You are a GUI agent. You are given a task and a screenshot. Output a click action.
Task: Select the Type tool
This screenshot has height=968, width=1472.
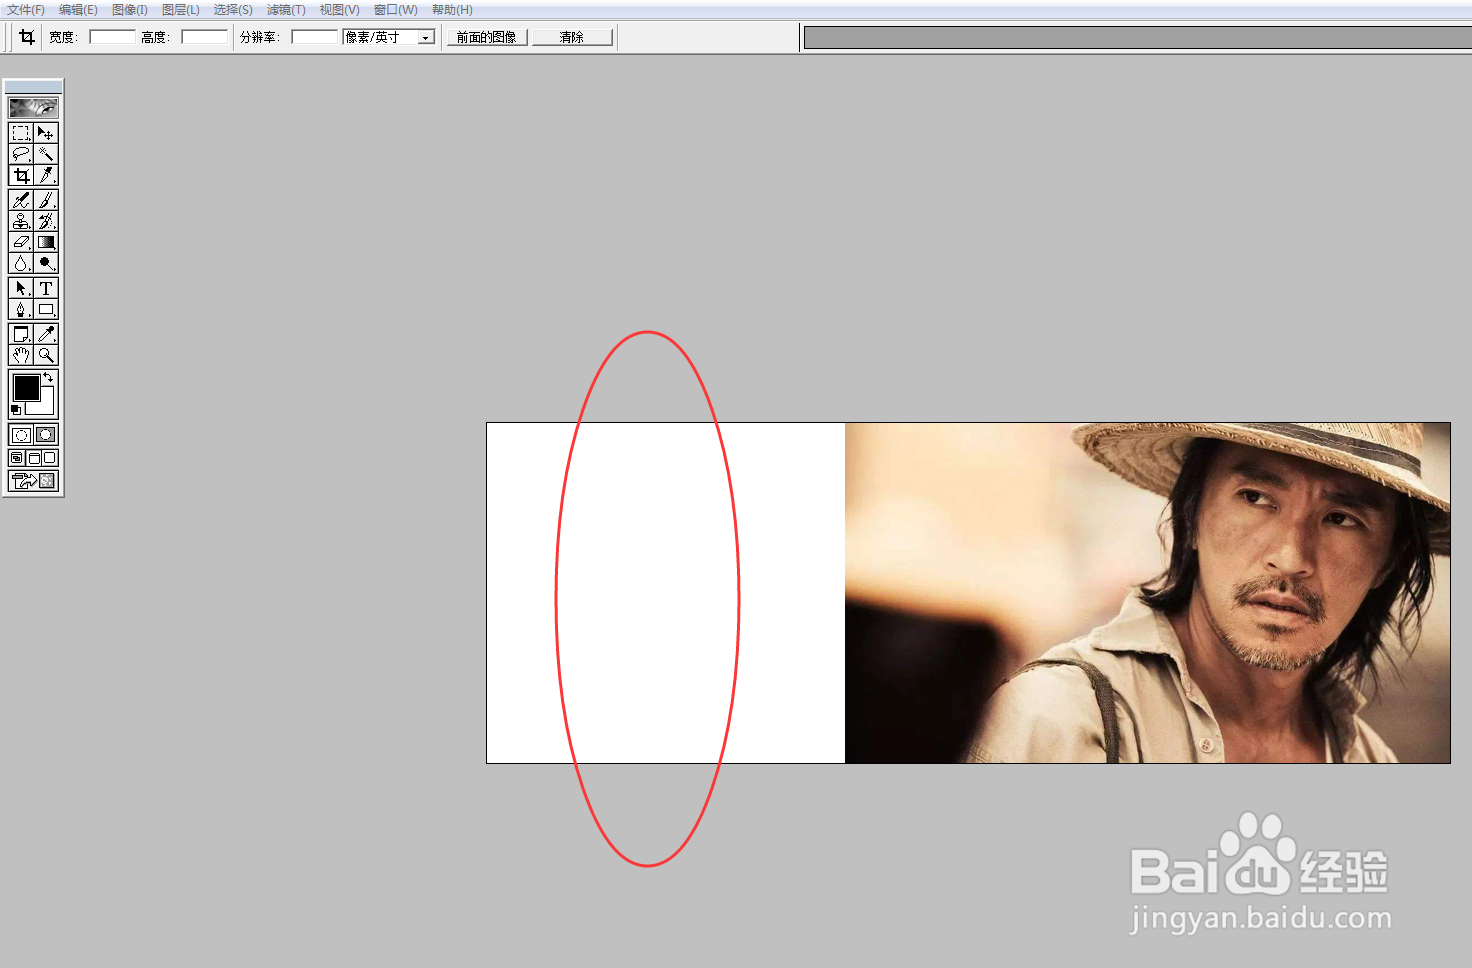pyautogui.click(x=46, y=288)
